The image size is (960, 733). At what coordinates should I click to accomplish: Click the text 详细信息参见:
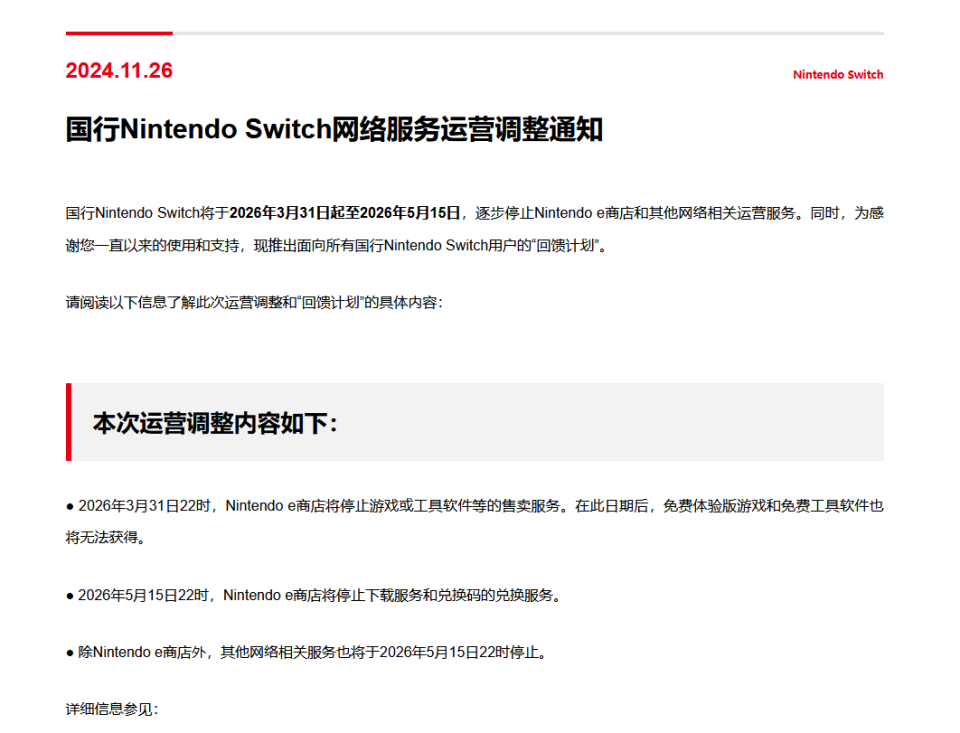tap(112, 709)
